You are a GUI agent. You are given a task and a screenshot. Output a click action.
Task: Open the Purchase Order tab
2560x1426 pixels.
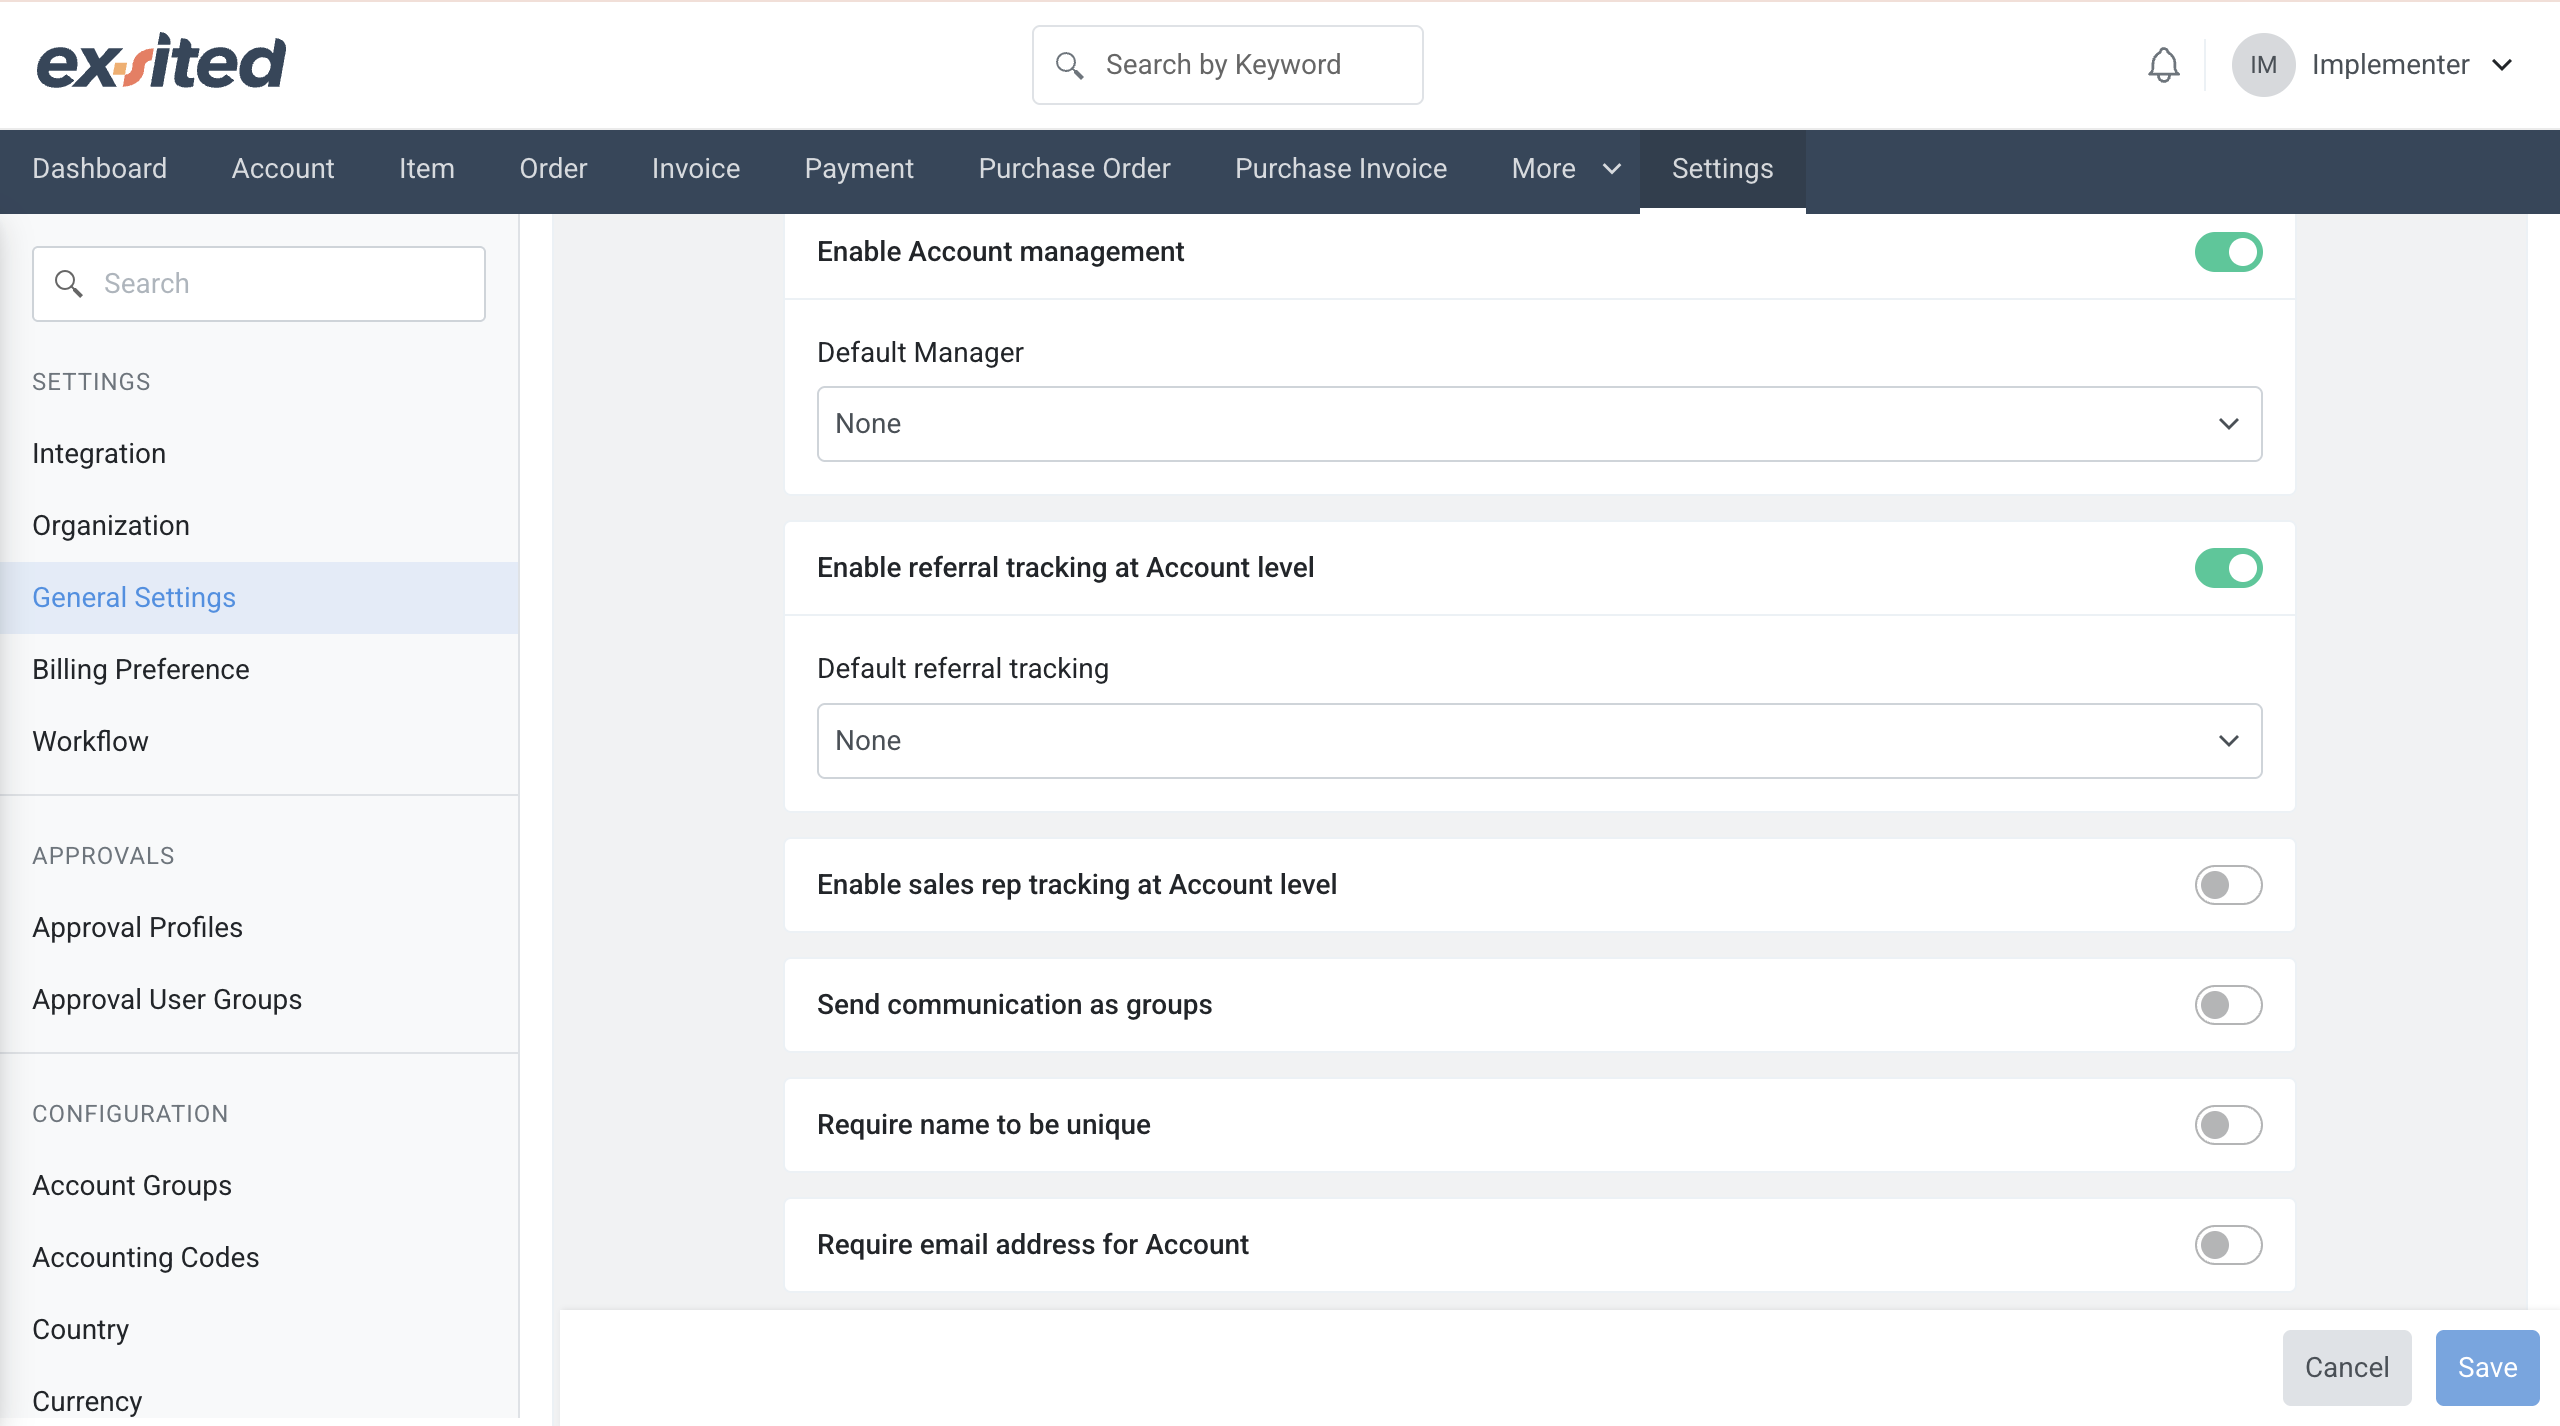[1074, 169]
